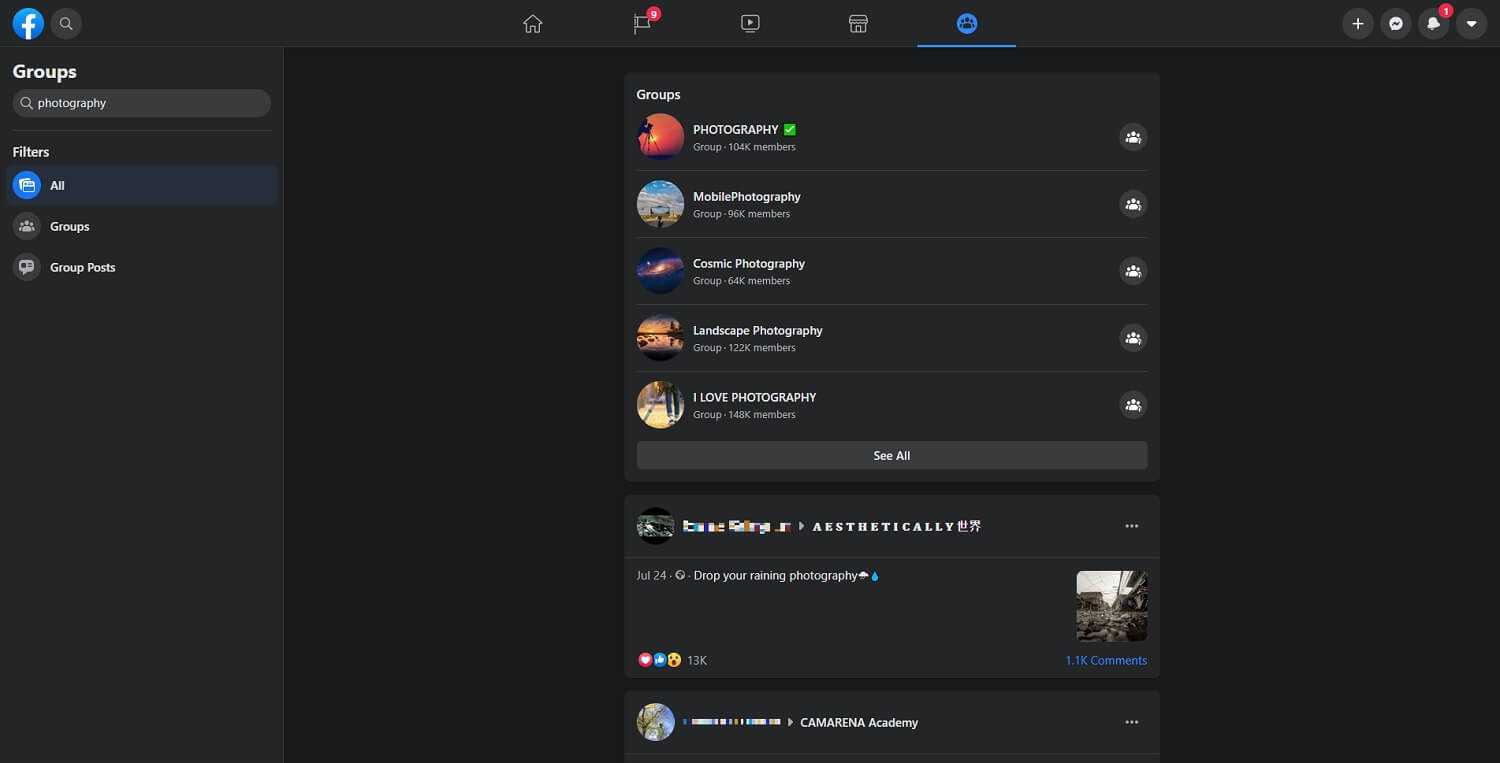
Task: Open the notifications bell
Action: click(x=1433, y=23)
